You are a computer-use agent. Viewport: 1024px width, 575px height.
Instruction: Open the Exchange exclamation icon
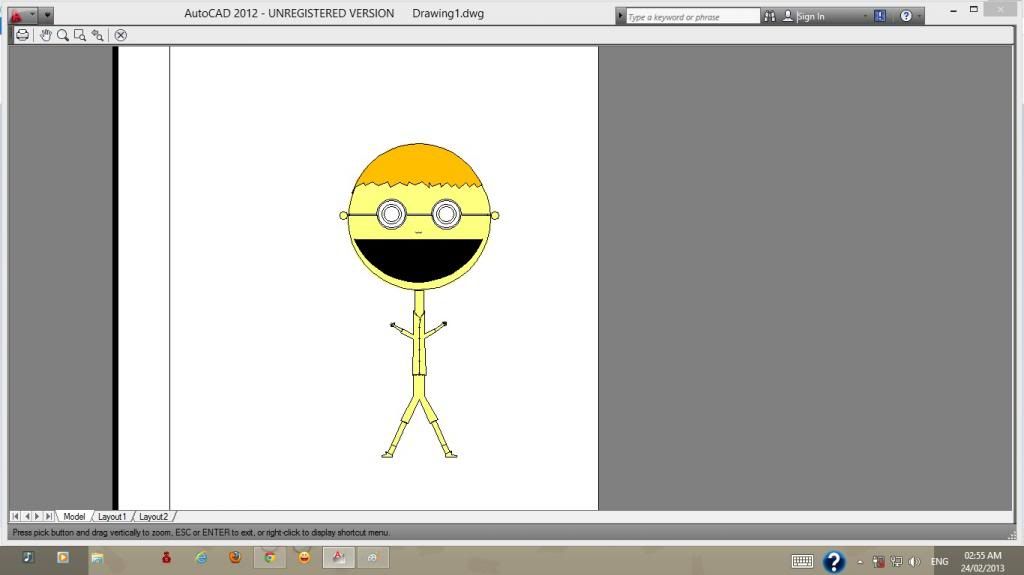pos(880,16)
